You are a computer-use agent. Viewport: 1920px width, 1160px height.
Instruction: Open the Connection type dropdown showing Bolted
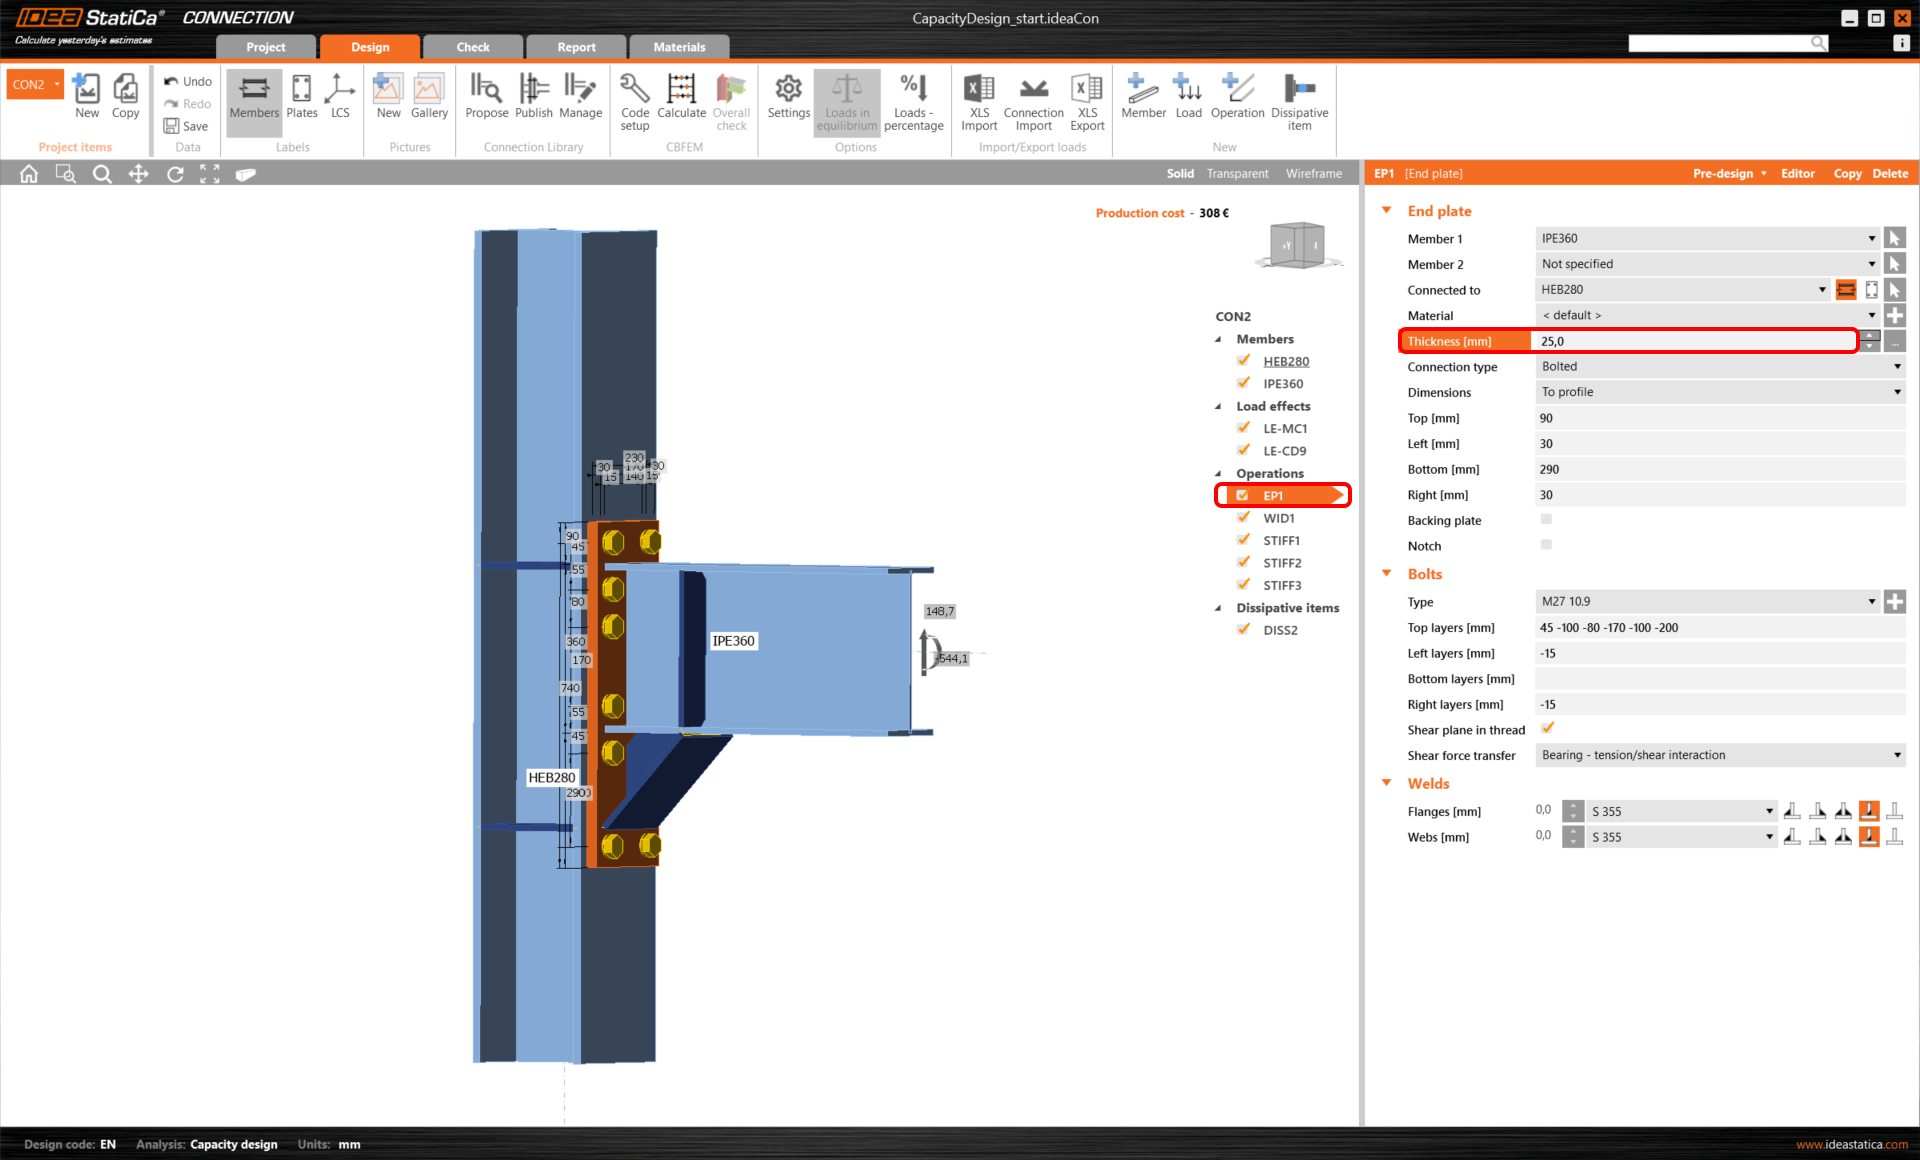[x=1897, y=366]
